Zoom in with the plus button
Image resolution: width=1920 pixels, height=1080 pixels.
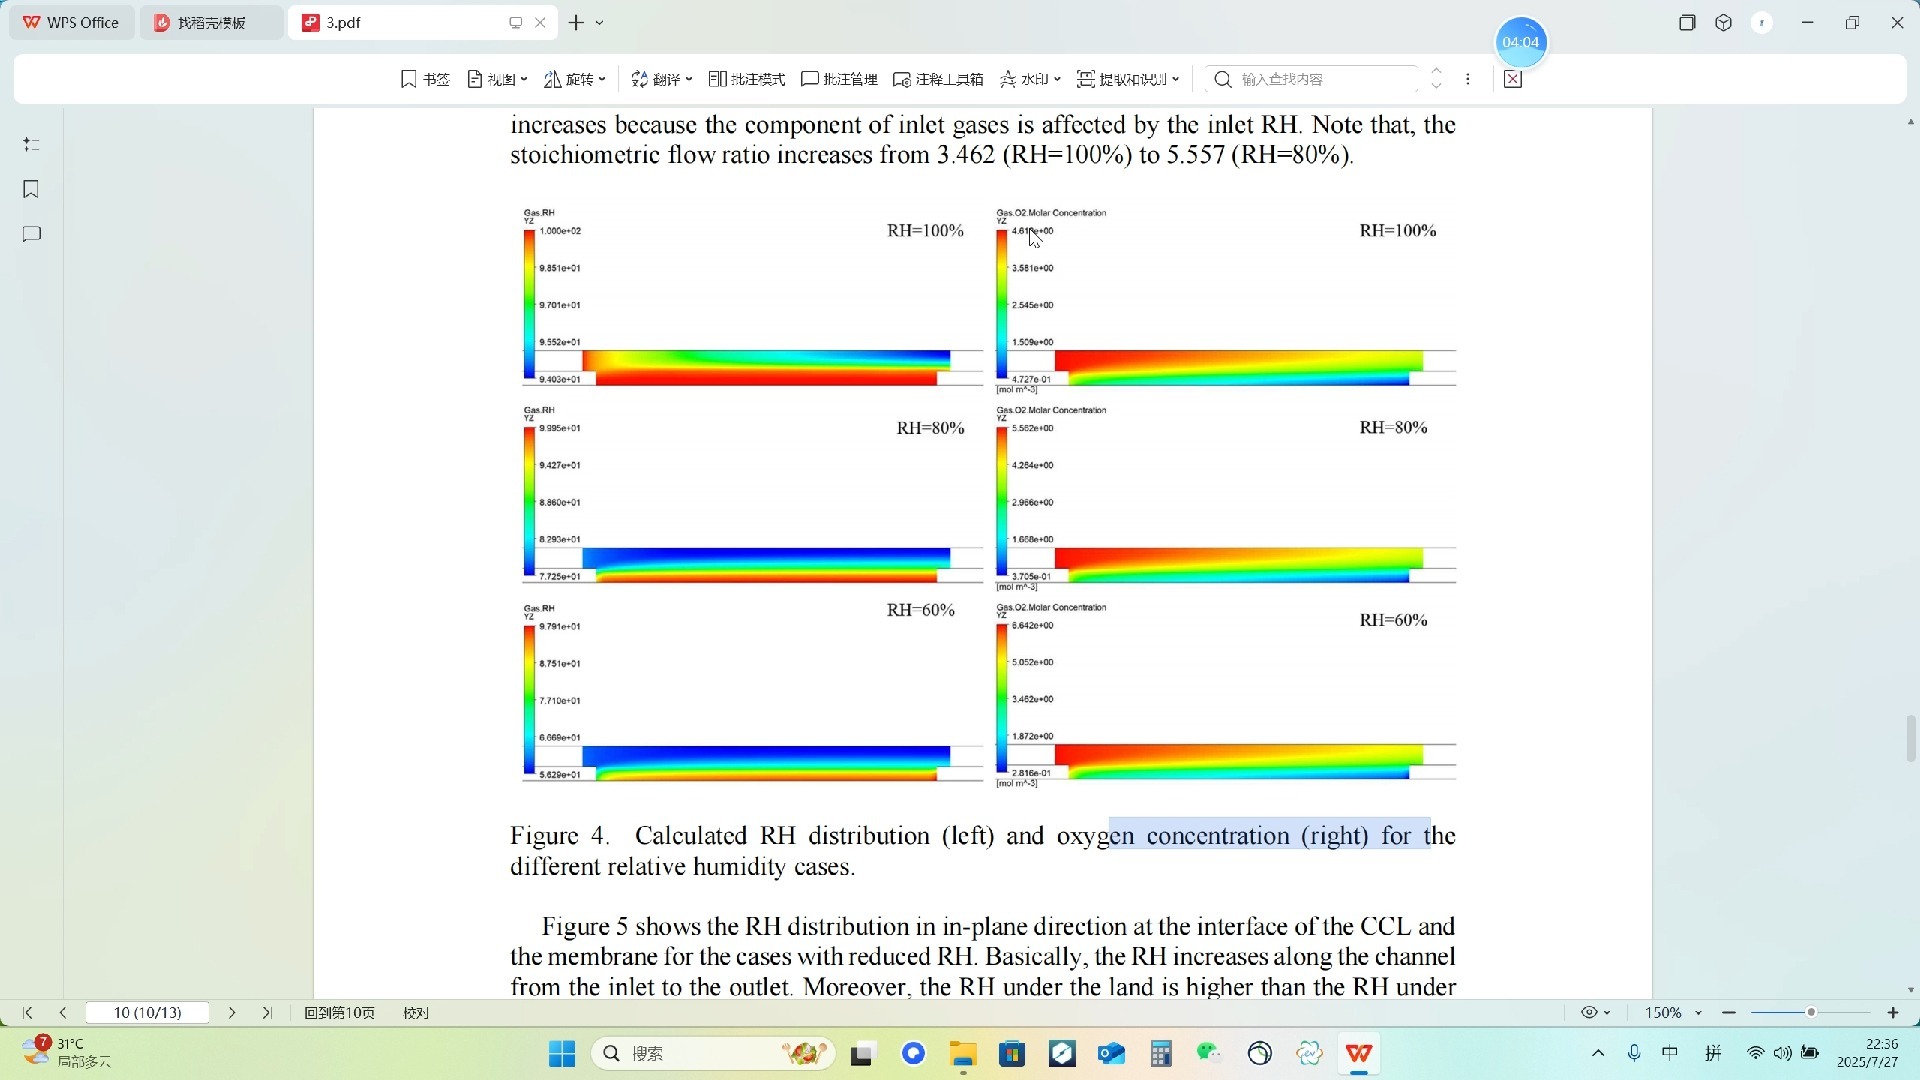(1893, 1013)
